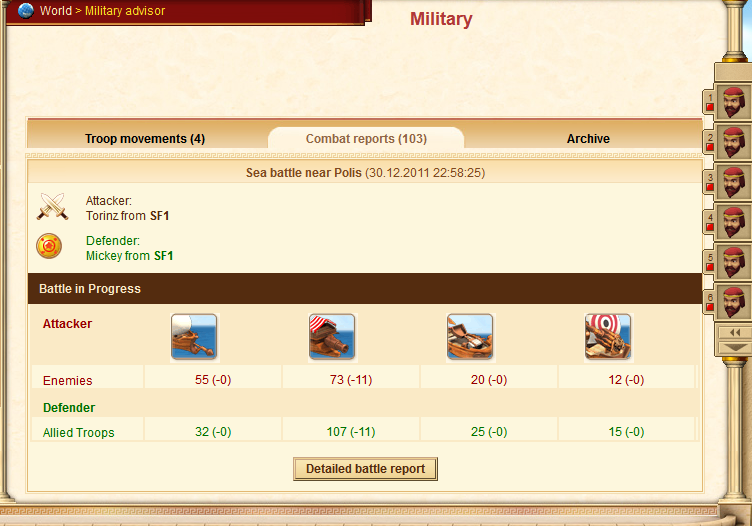Select advisor portrait number 3
The width and height of the screenshot is (752, 526).
(734, 183)
